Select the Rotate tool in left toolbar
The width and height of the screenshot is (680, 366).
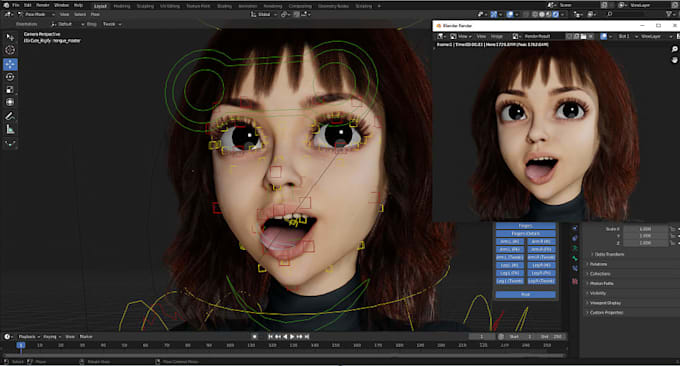(10, 77)
